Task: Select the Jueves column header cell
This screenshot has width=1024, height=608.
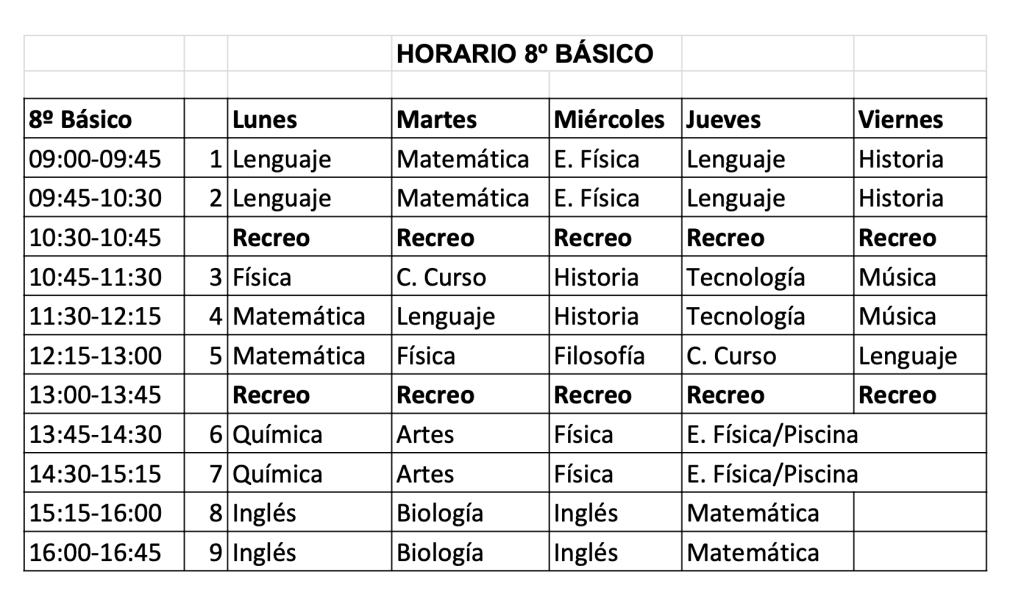Action: [x=767, y=120]
